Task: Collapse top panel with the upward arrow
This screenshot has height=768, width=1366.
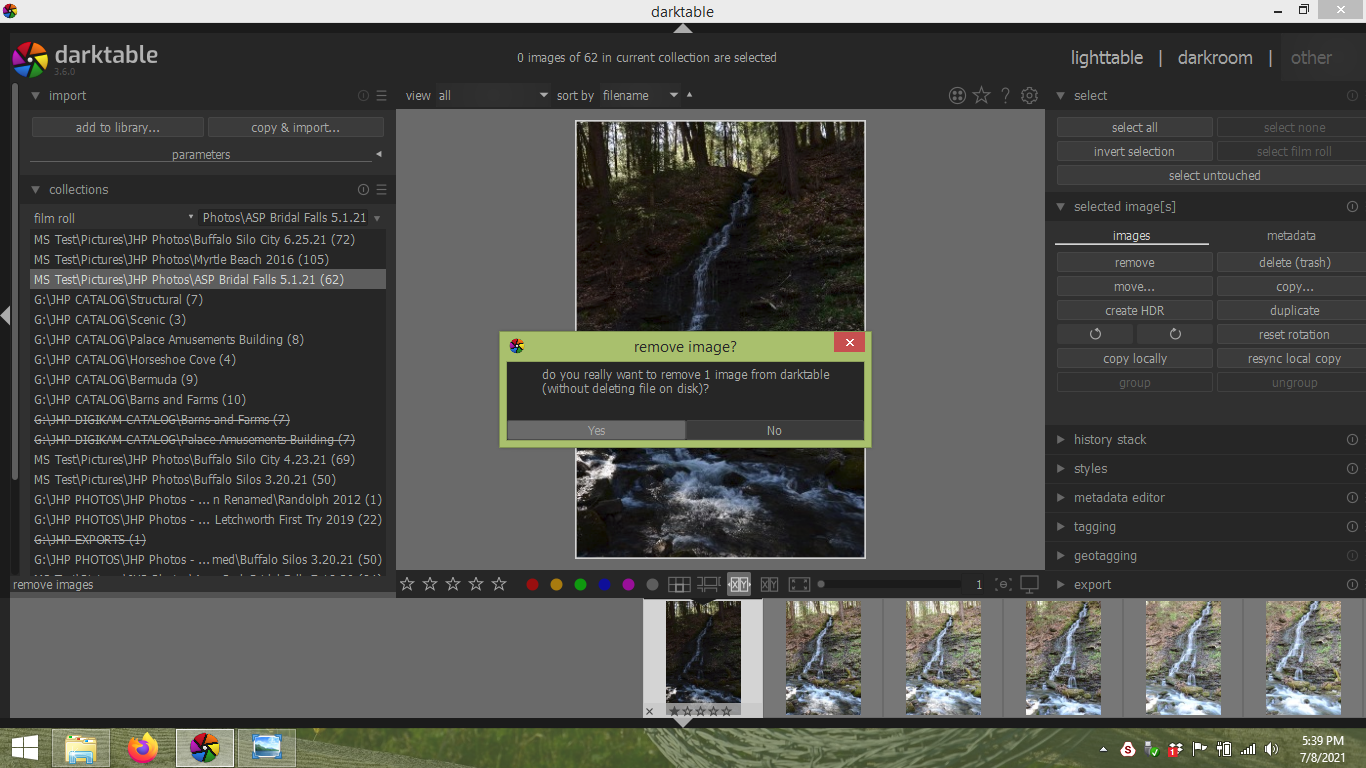Action: click(683, 28)
